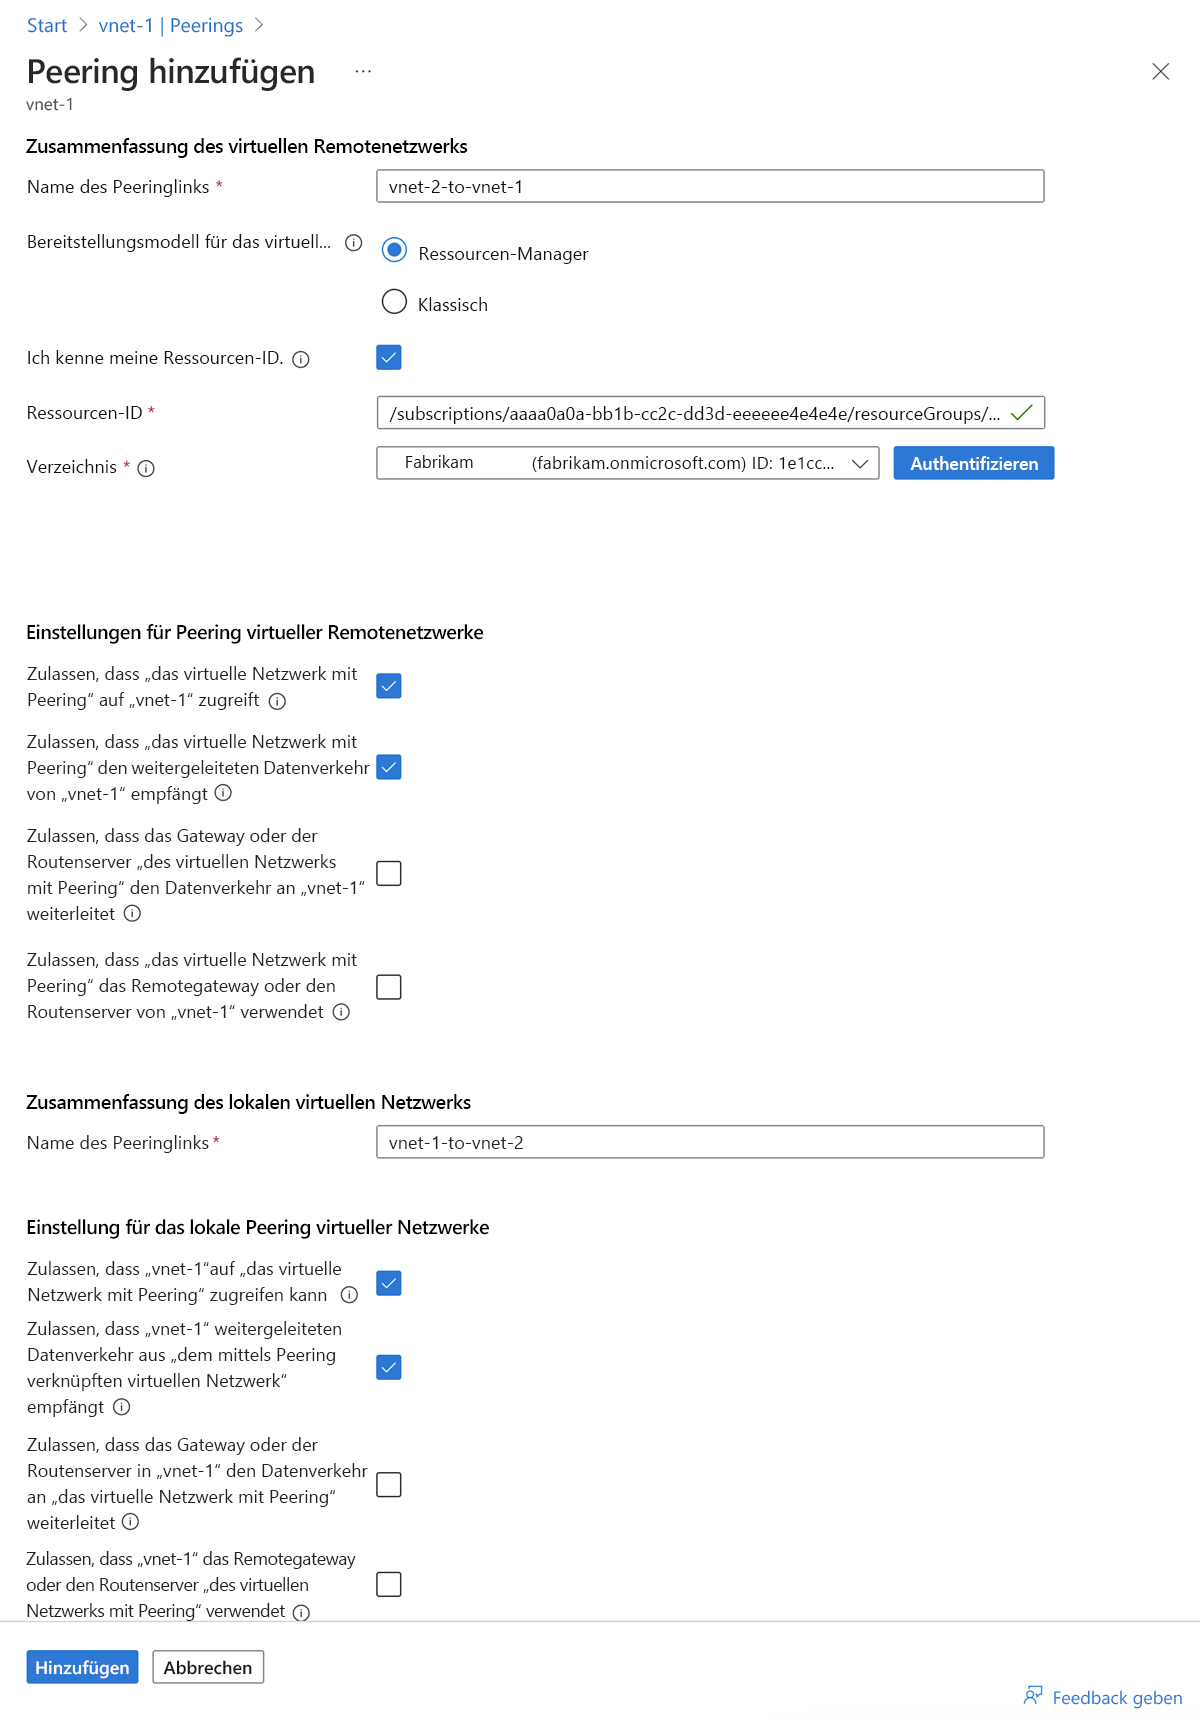
Task: Select the Klassisch radio button
Action: [x=394, y=303]
